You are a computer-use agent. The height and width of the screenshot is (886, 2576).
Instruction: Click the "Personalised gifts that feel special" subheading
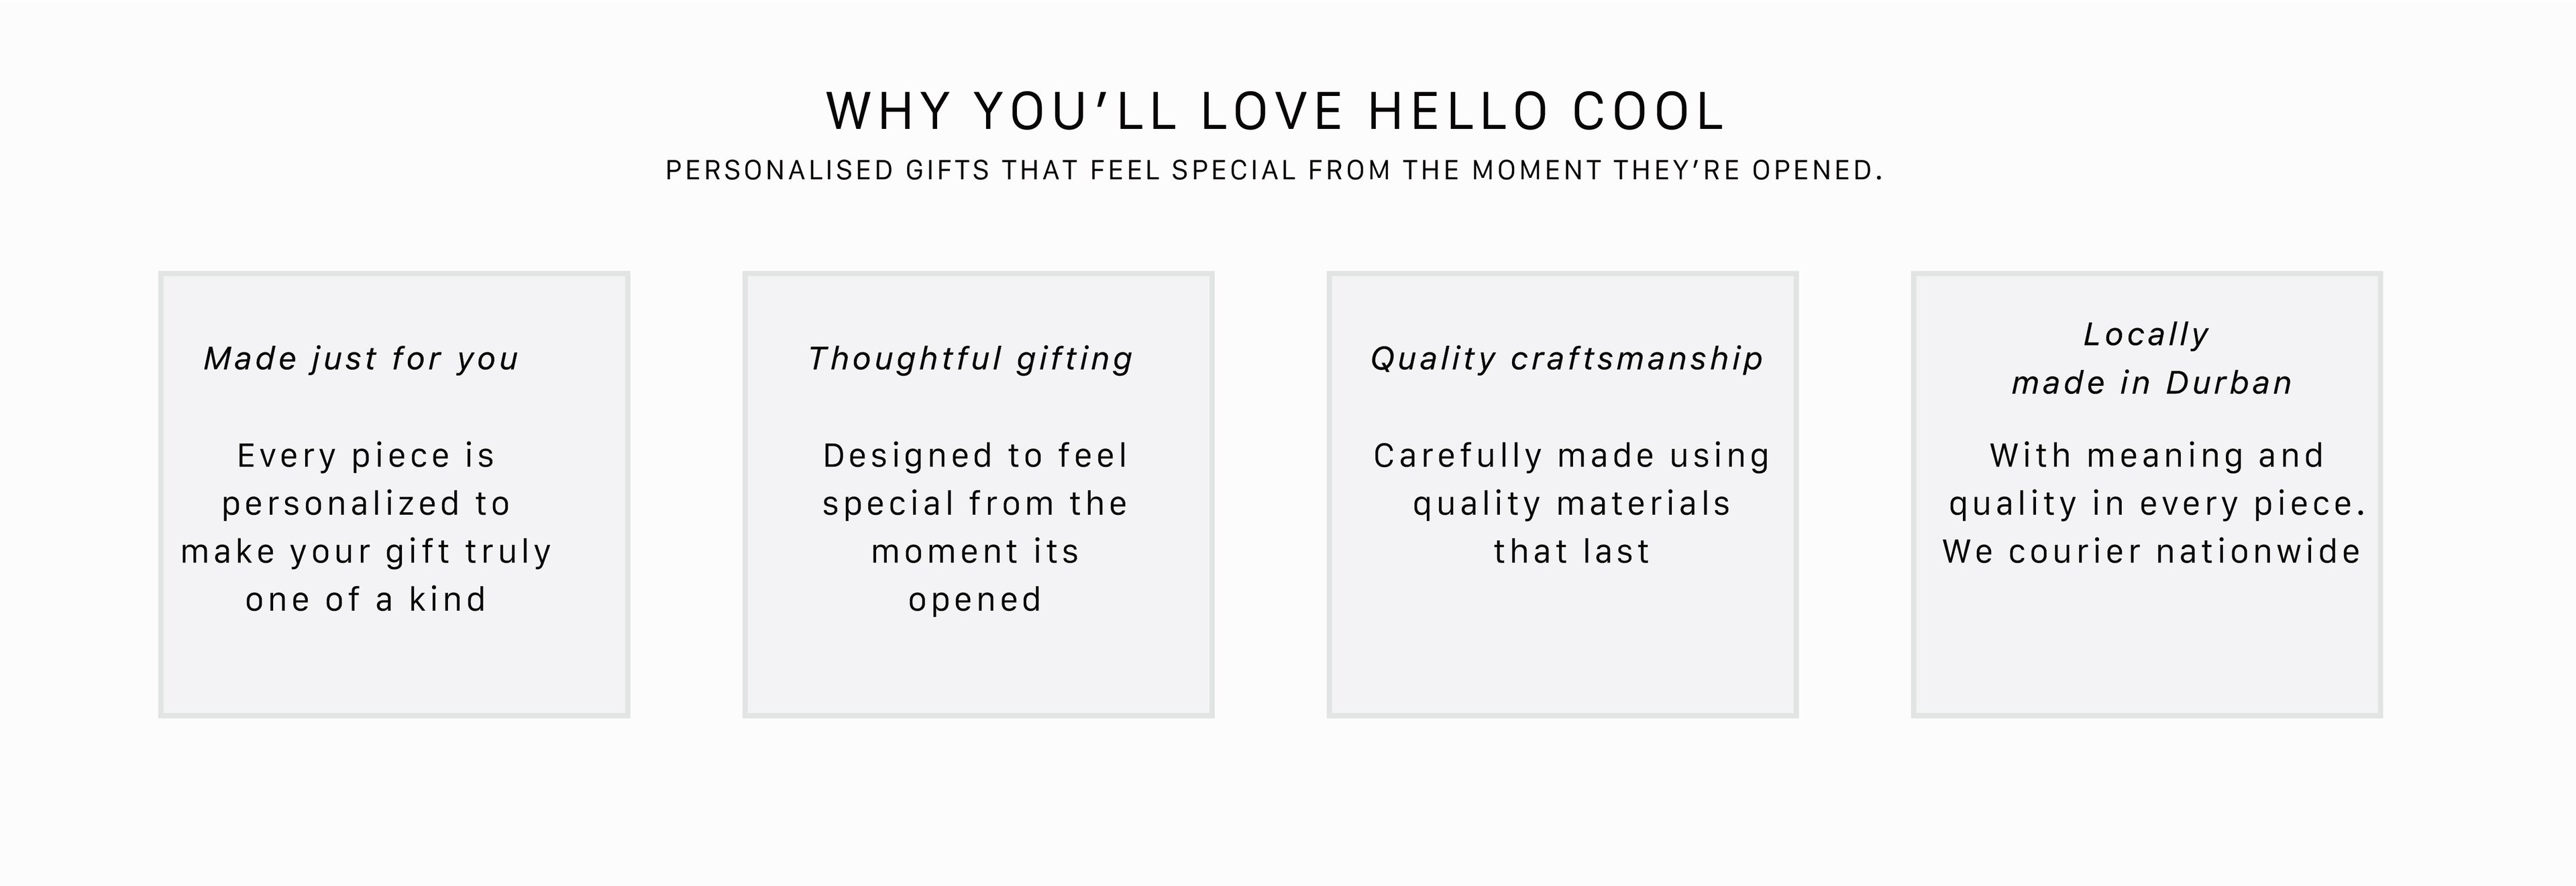1274,171
